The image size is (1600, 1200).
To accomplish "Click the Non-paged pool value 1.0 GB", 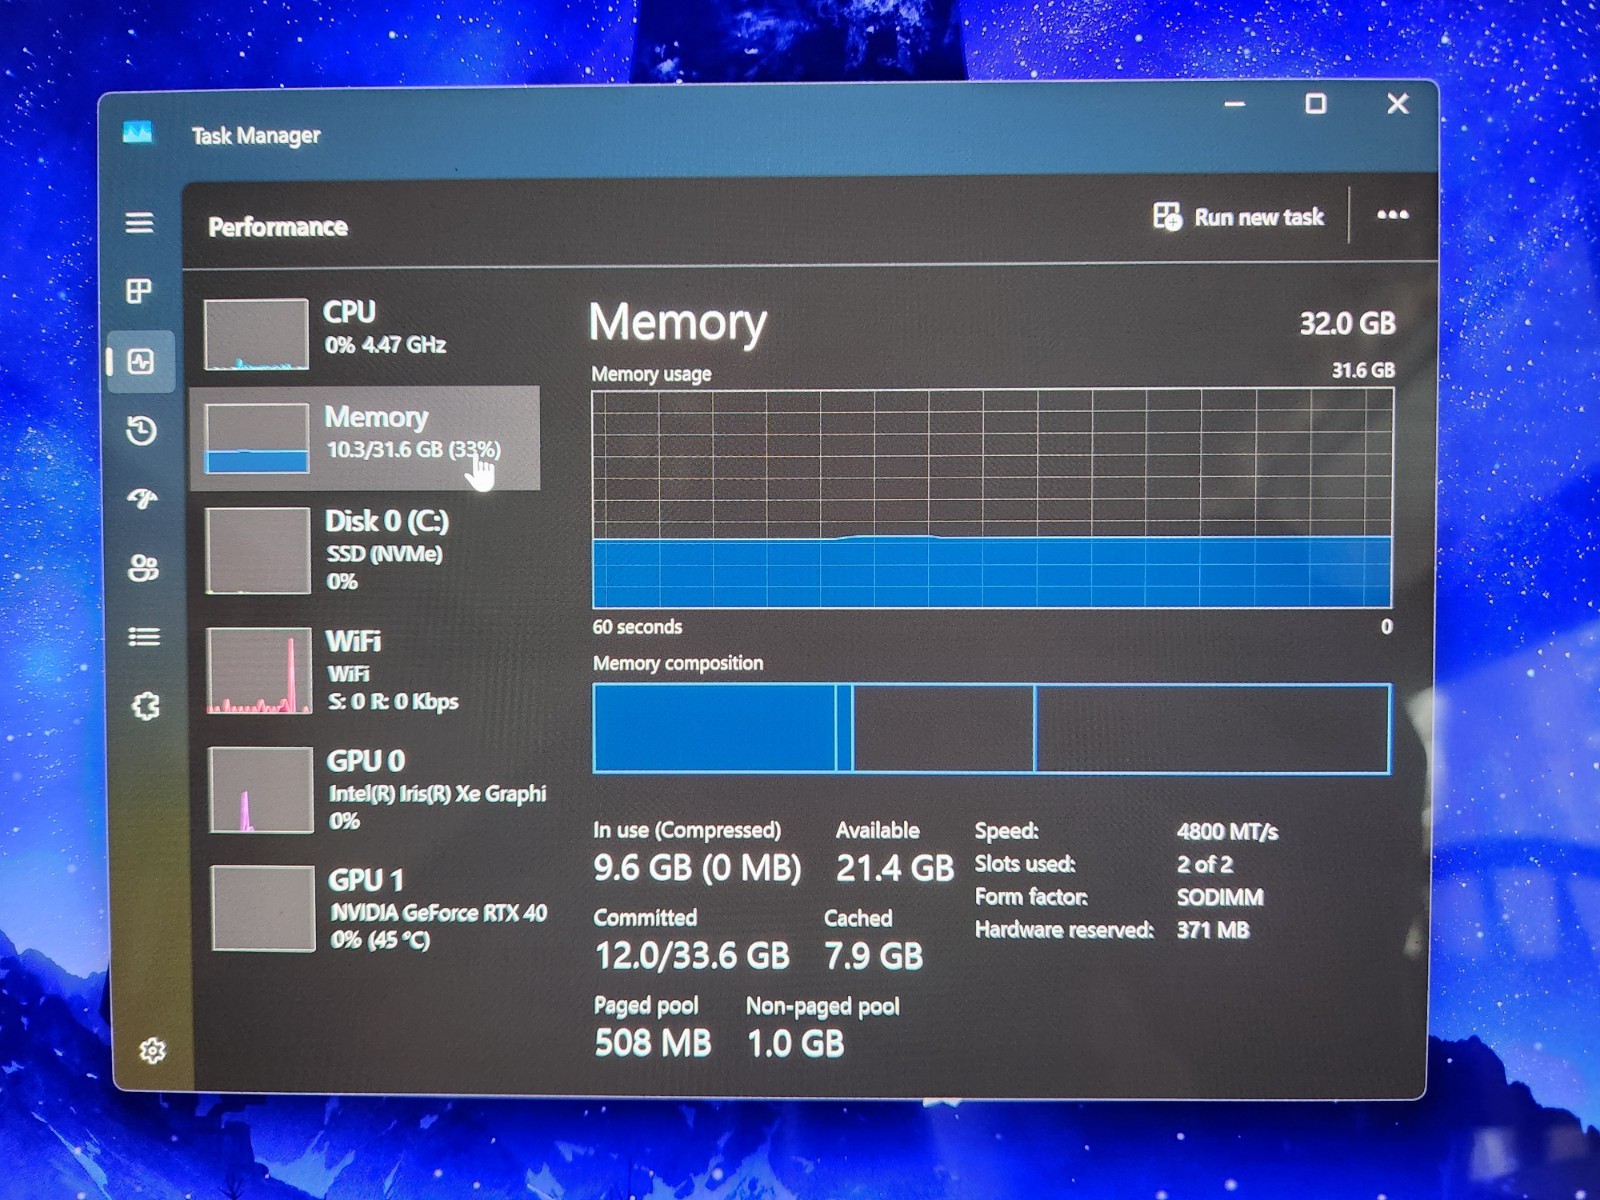I will (796, 1044).
